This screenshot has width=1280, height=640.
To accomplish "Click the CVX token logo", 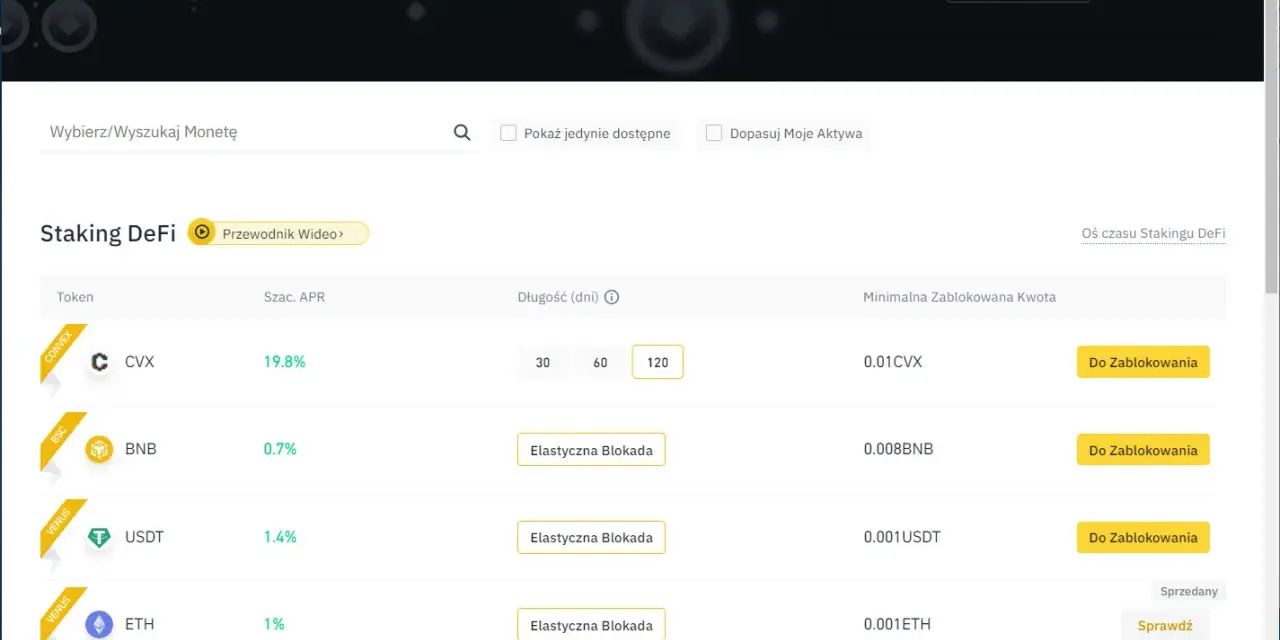I will pyautogui.click(x=99, y=362).
